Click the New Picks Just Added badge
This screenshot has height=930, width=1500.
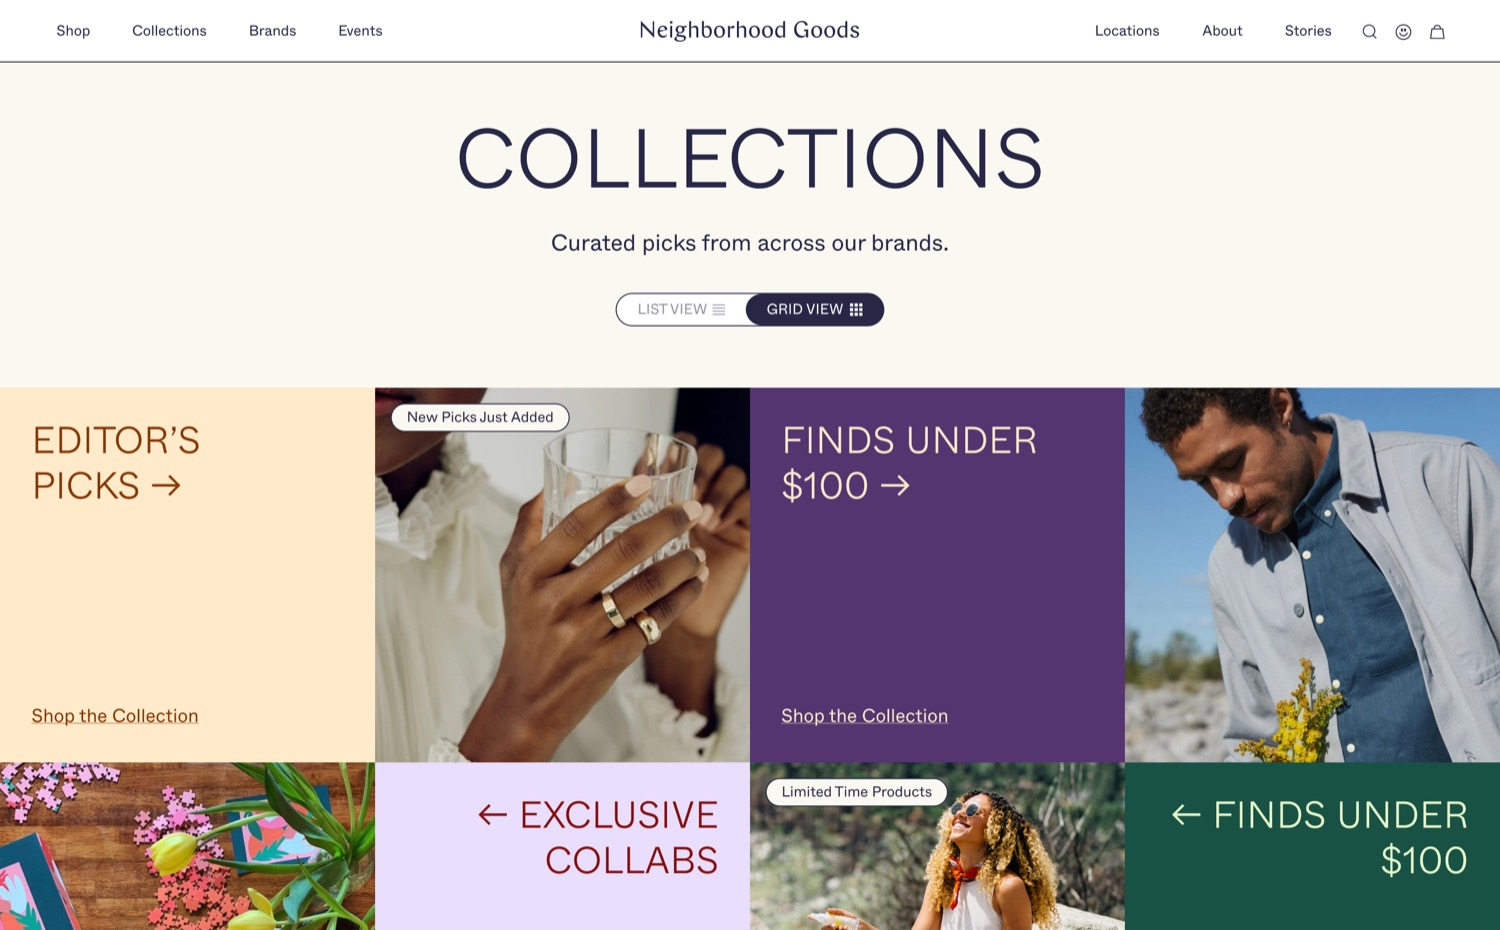480,417
